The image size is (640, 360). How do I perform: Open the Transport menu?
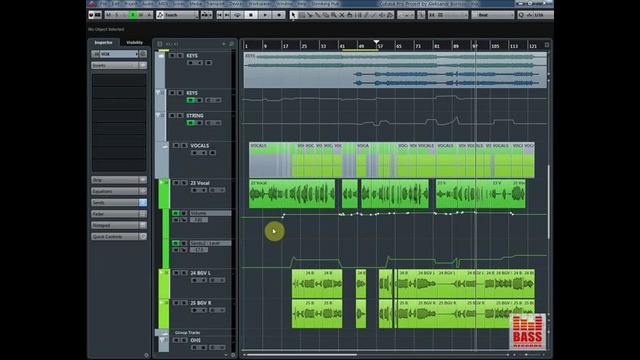click(215, 4)
